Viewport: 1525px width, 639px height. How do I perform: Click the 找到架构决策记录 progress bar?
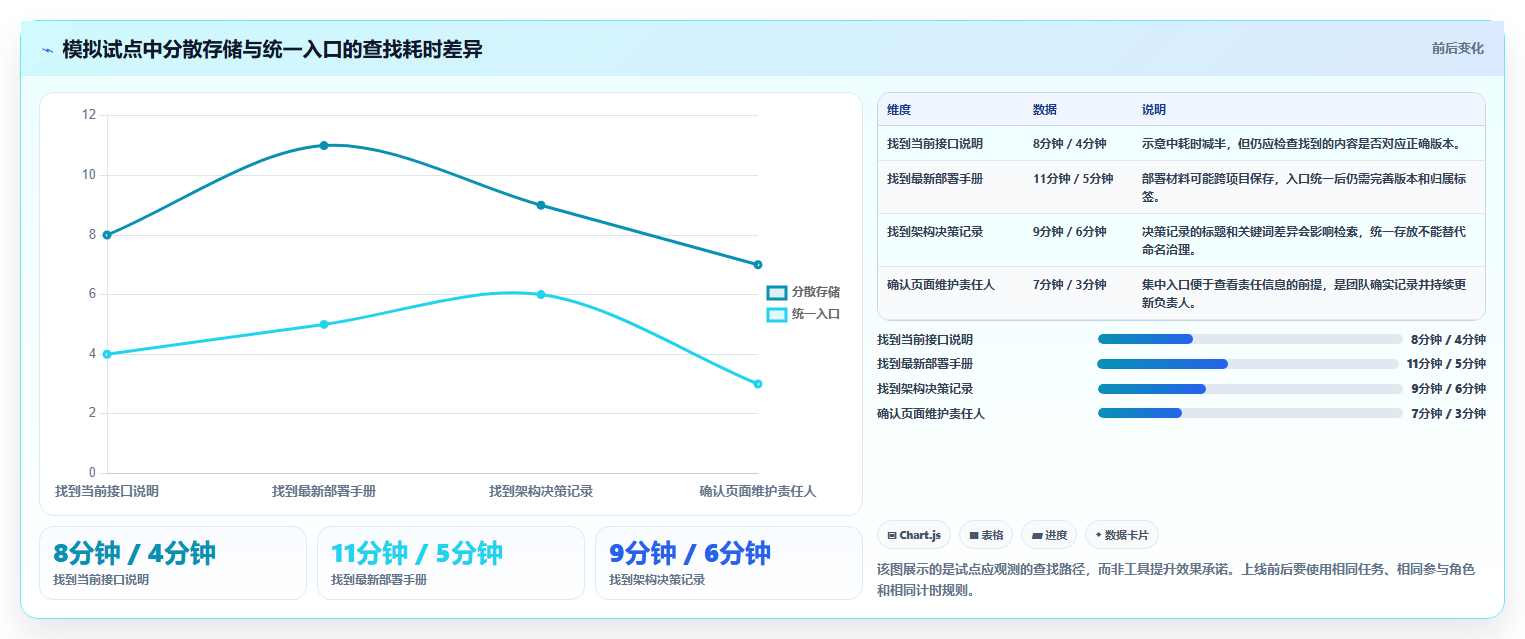point(1250,389)
